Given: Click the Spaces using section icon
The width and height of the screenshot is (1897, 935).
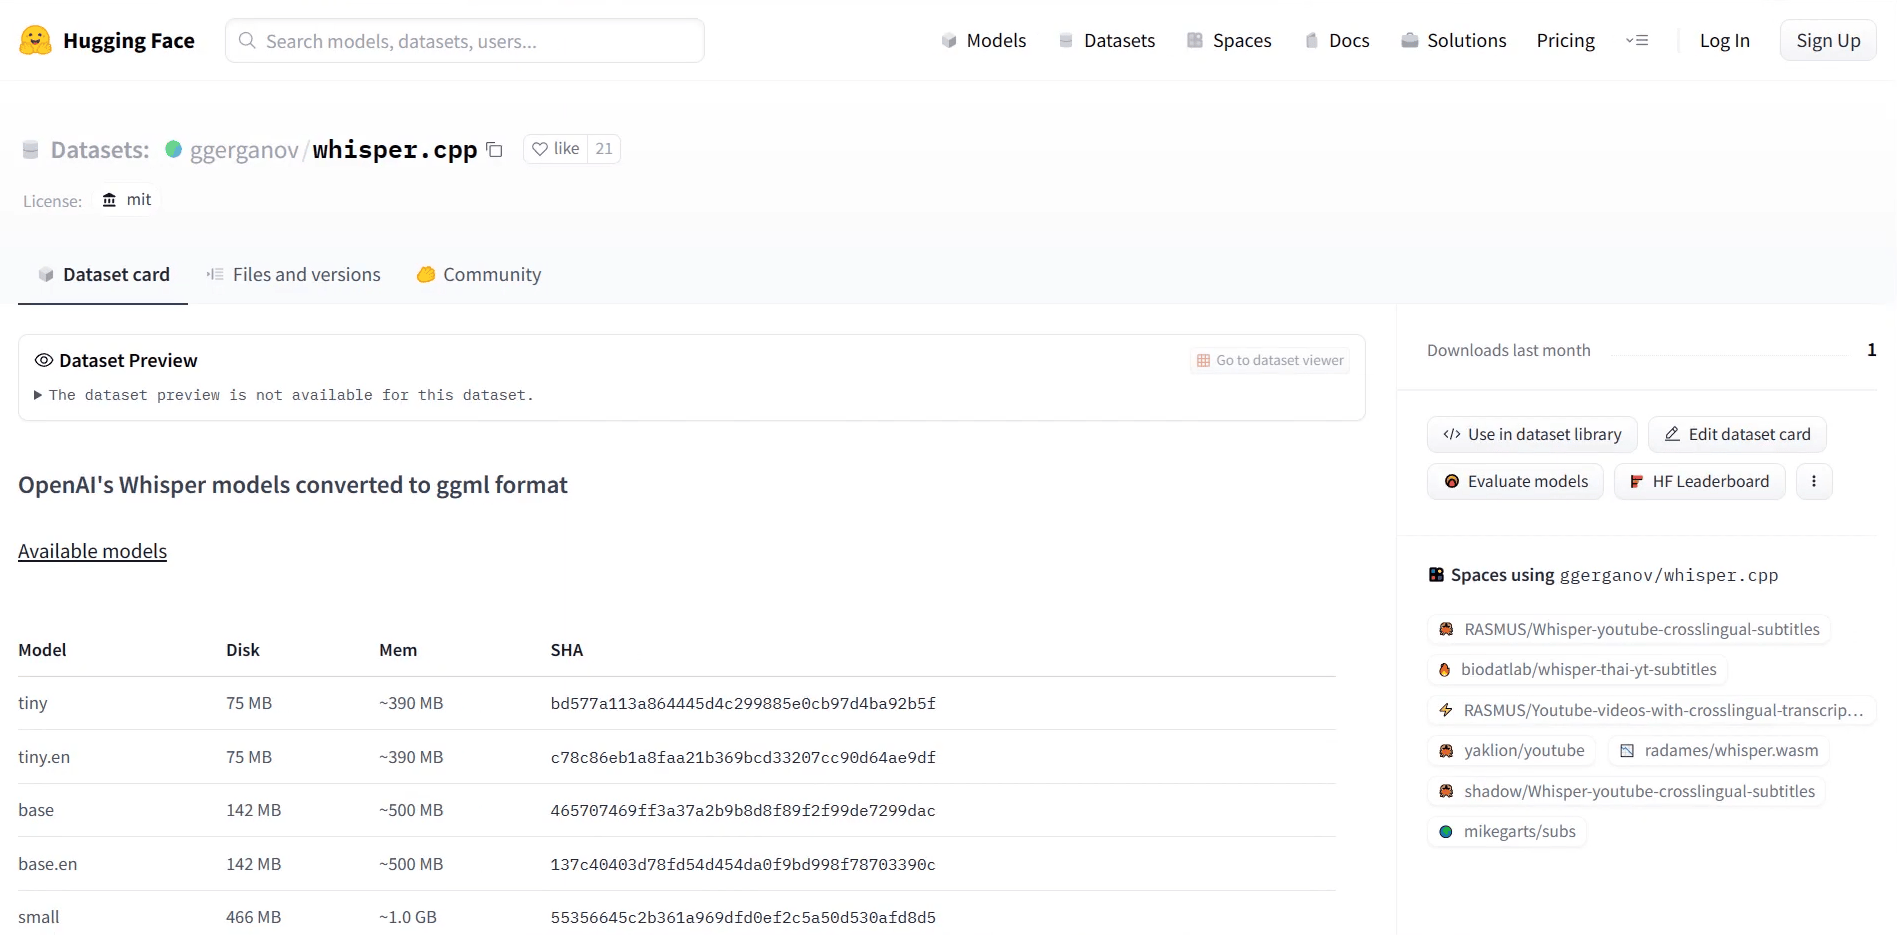Looking at the screenshot, I should (1436, 575).
